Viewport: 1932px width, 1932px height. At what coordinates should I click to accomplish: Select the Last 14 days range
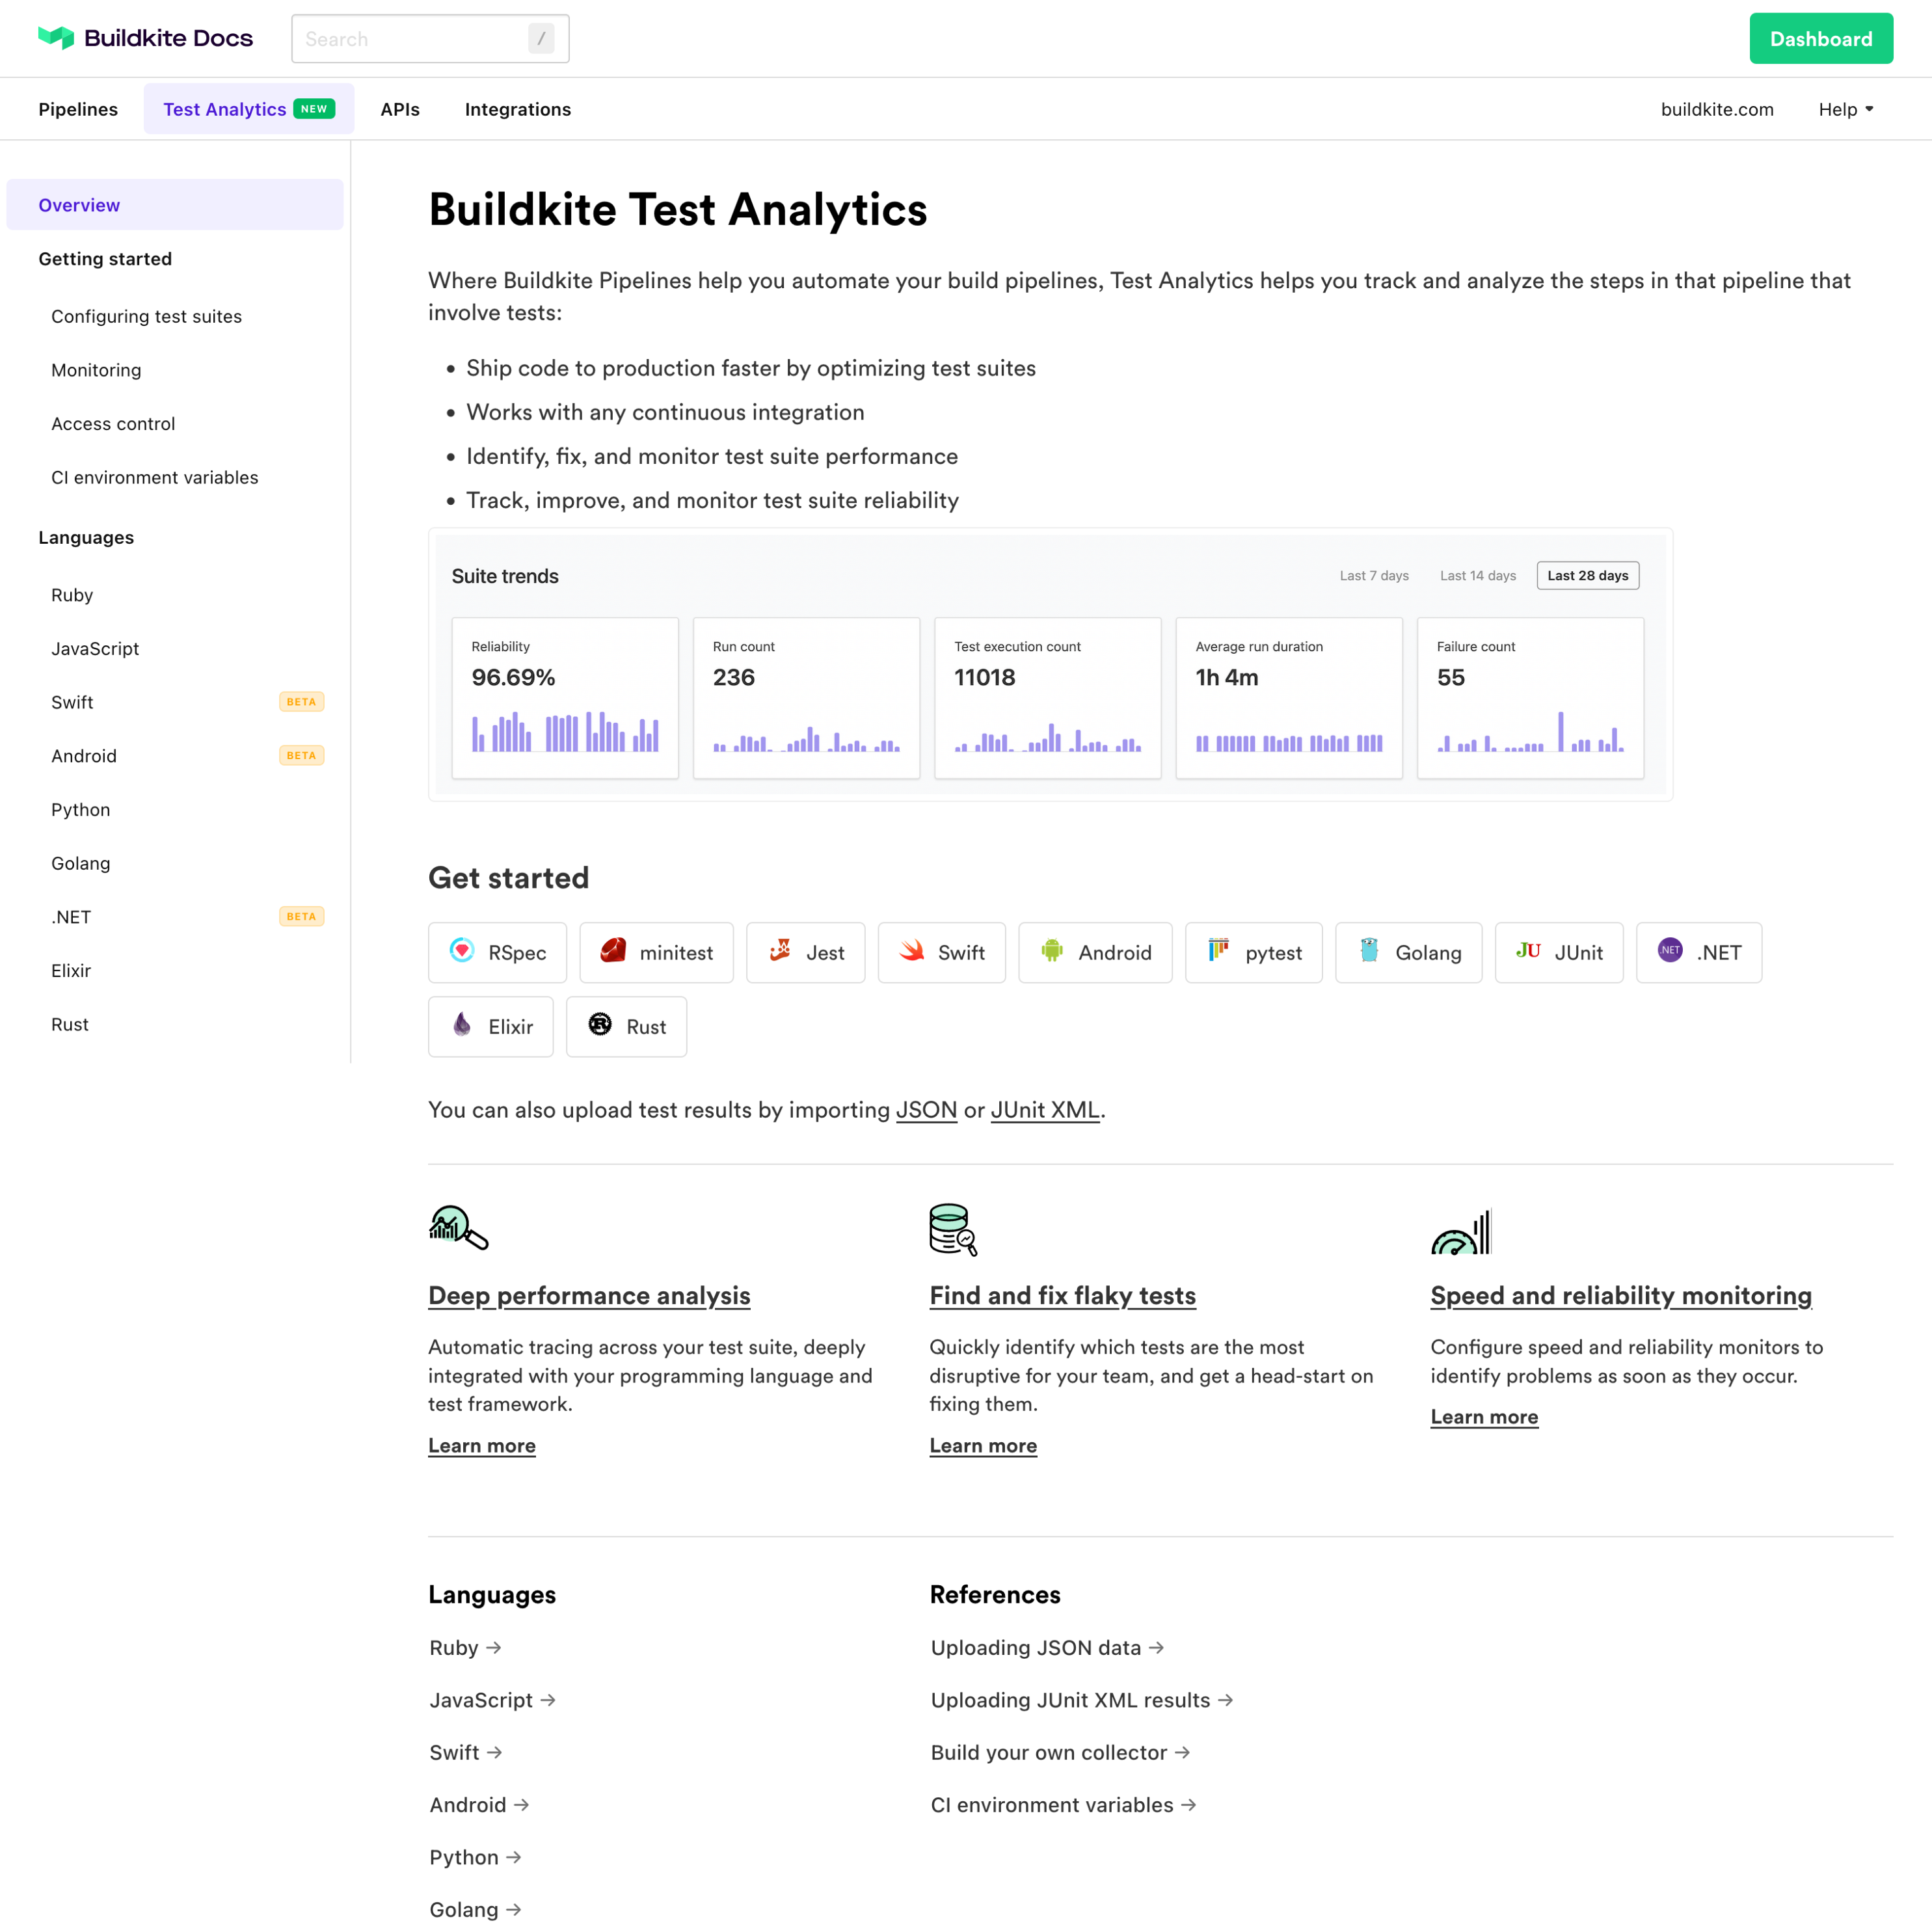(x=1478, y=576)
